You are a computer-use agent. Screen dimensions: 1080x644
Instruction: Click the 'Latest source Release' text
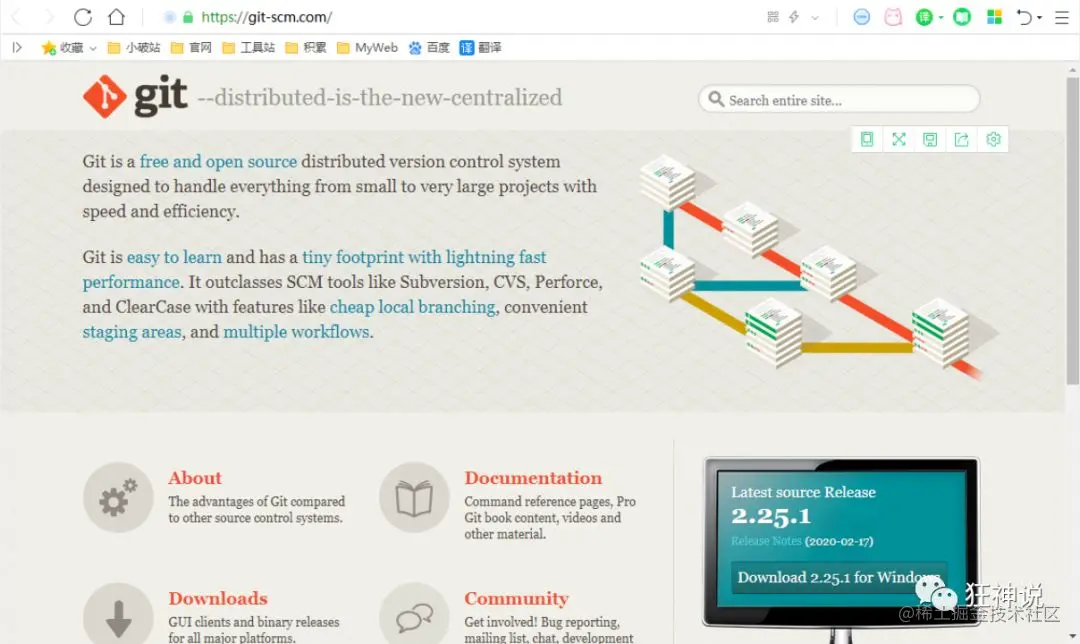803,492
